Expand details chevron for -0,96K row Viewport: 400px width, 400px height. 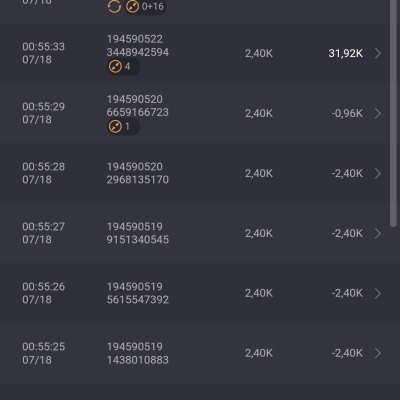coord(378,113)
